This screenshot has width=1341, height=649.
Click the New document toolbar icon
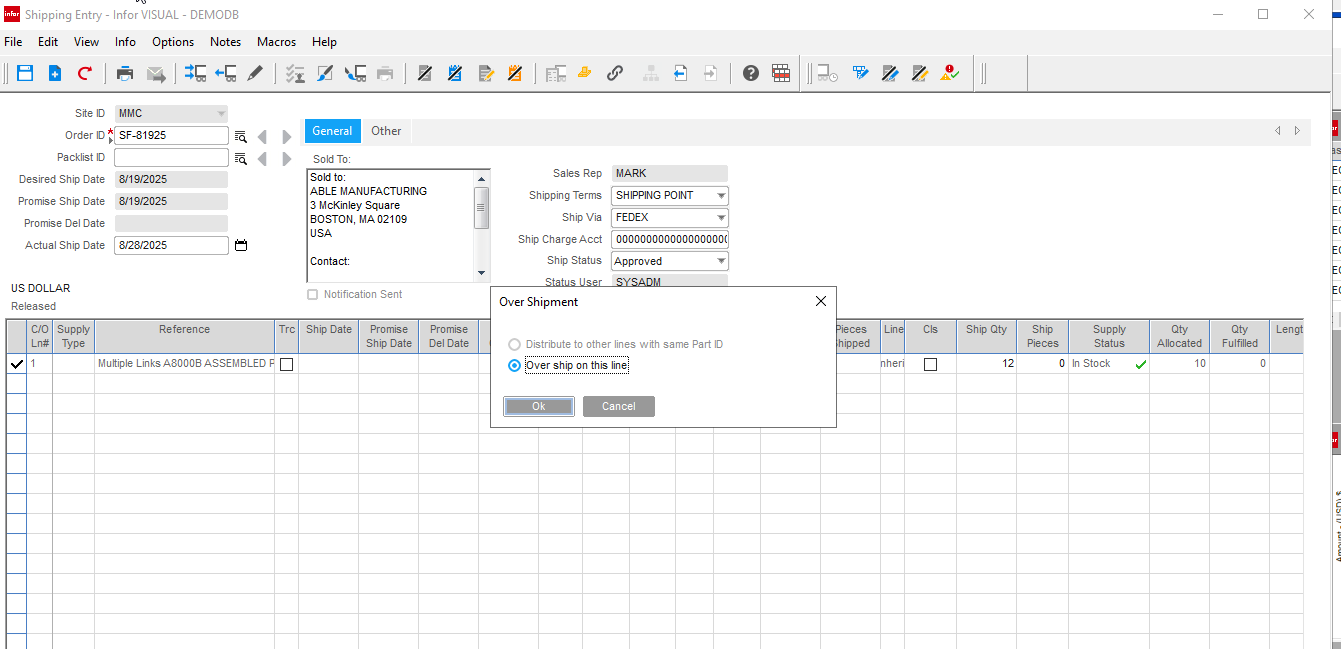pos(55,73)
